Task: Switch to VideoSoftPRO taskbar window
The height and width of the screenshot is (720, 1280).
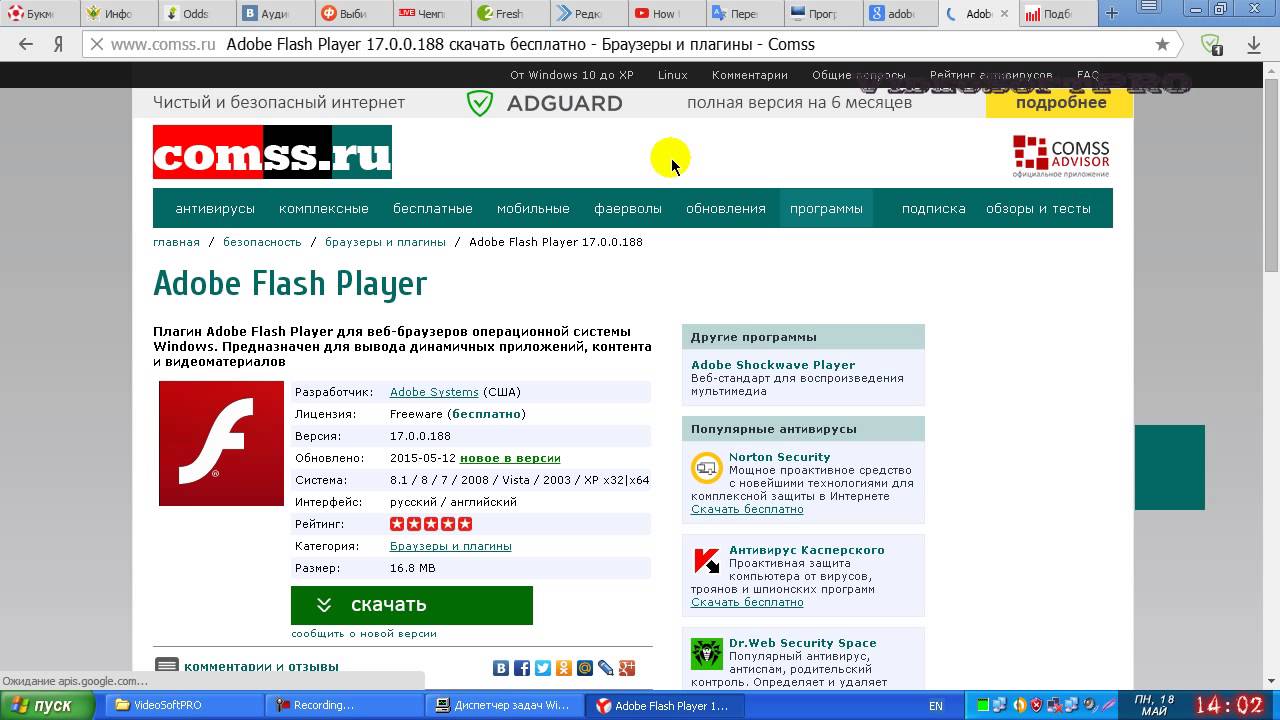Action: coord(186,705)
